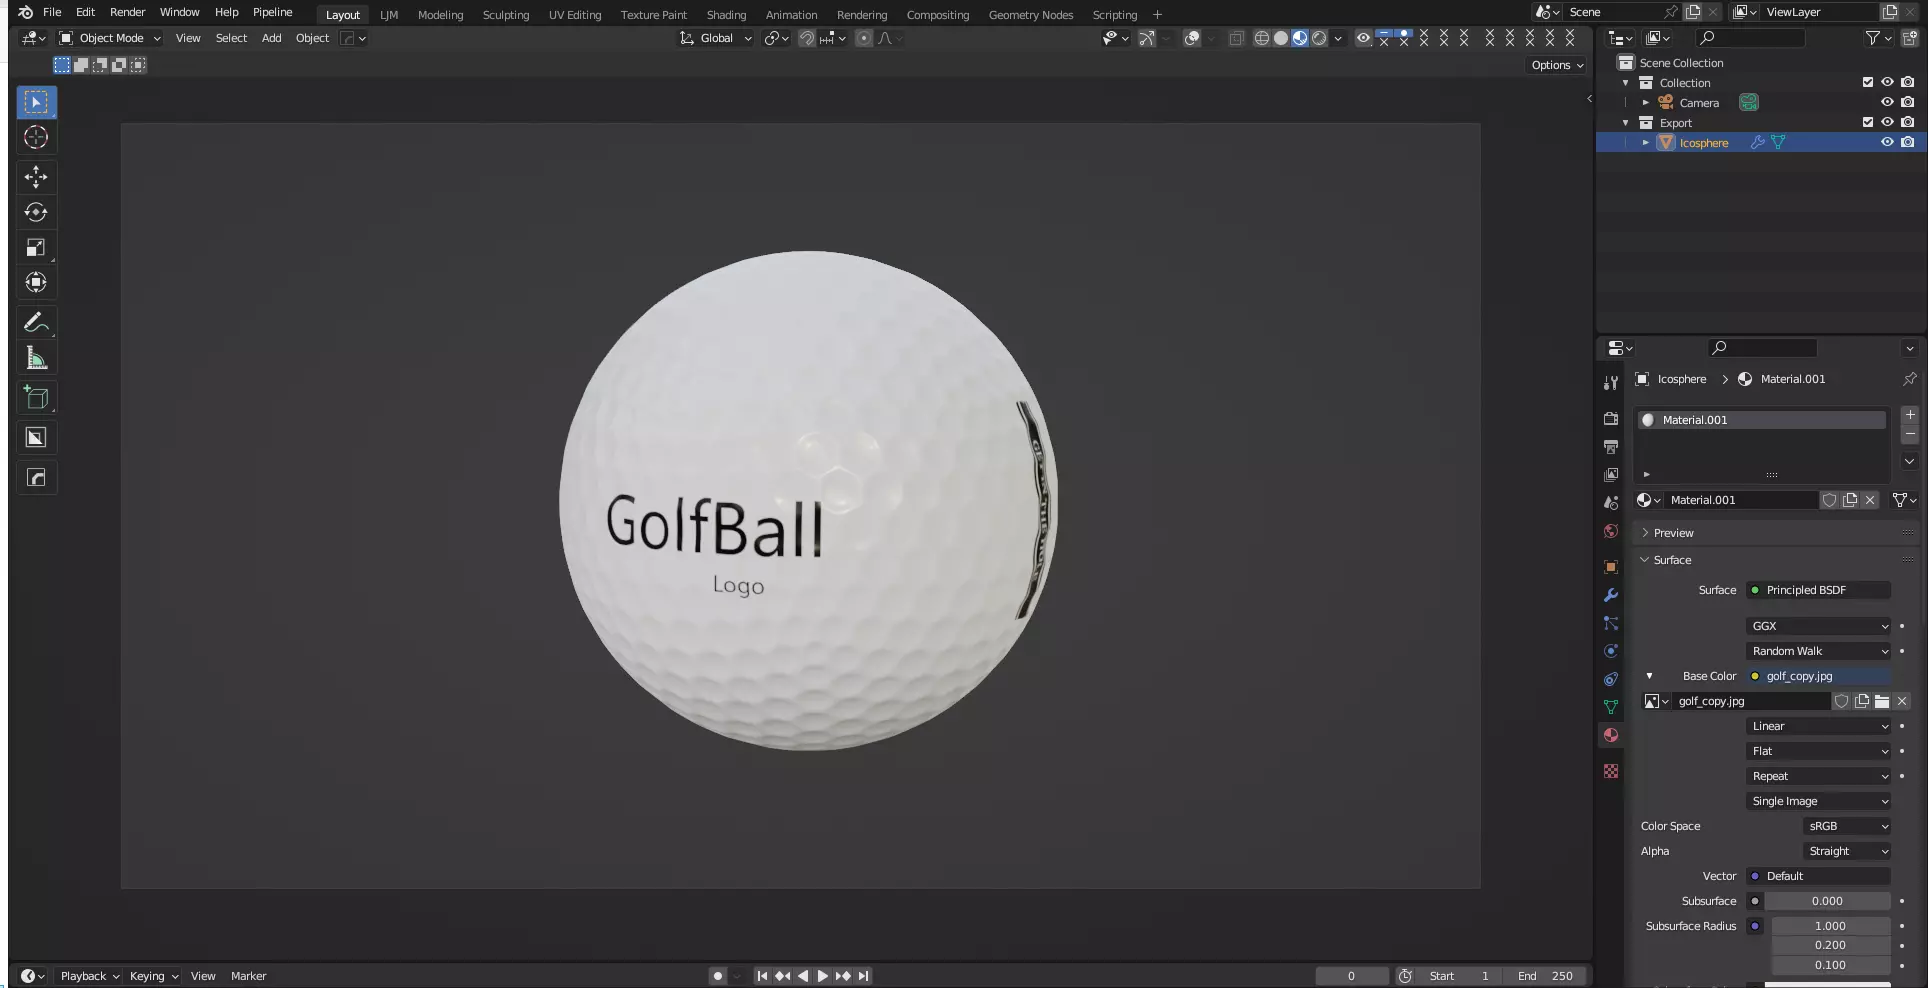The width and height of the screenshot is (1928, 988).
Task: Open the Global transform orientation dropdown
Action: pyautogui.click(x=716, y=38)
